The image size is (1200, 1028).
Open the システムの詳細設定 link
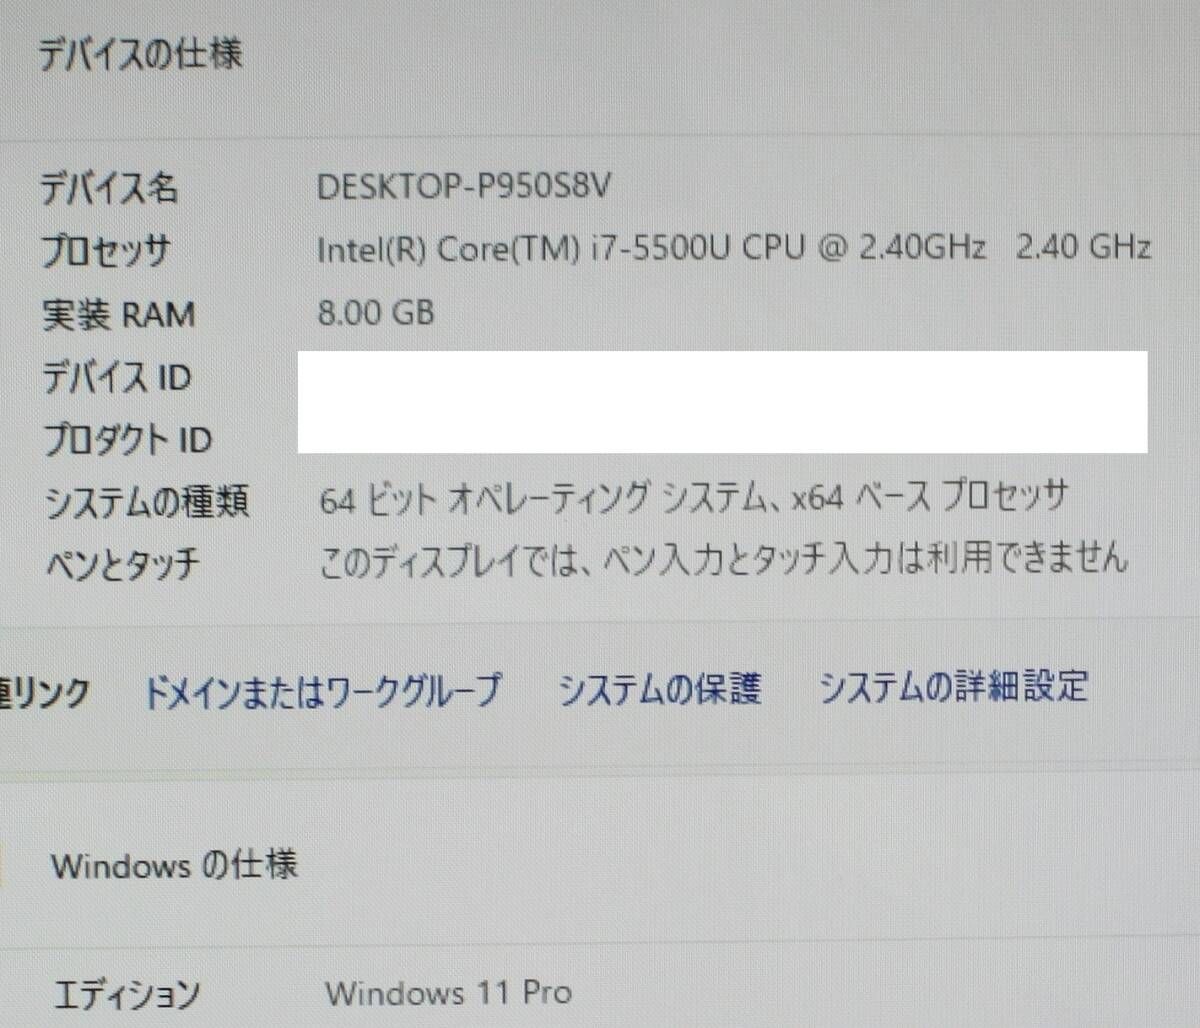(953, 686)
